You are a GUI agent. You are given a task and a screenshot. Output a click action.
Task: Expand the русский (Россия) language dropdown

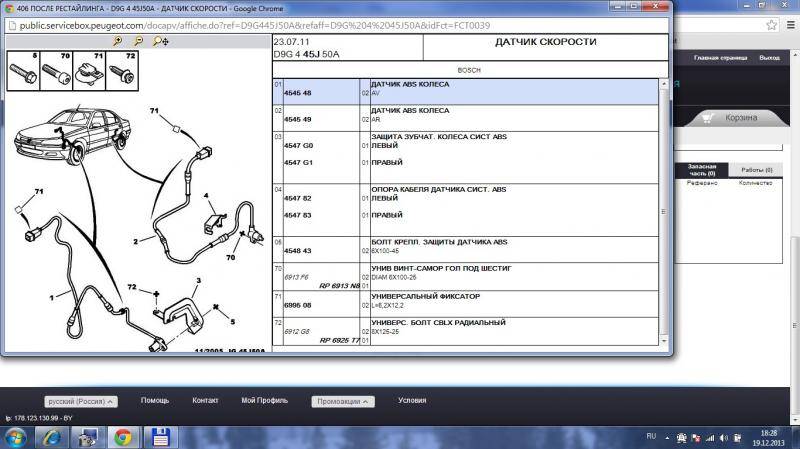click(81, 401)
